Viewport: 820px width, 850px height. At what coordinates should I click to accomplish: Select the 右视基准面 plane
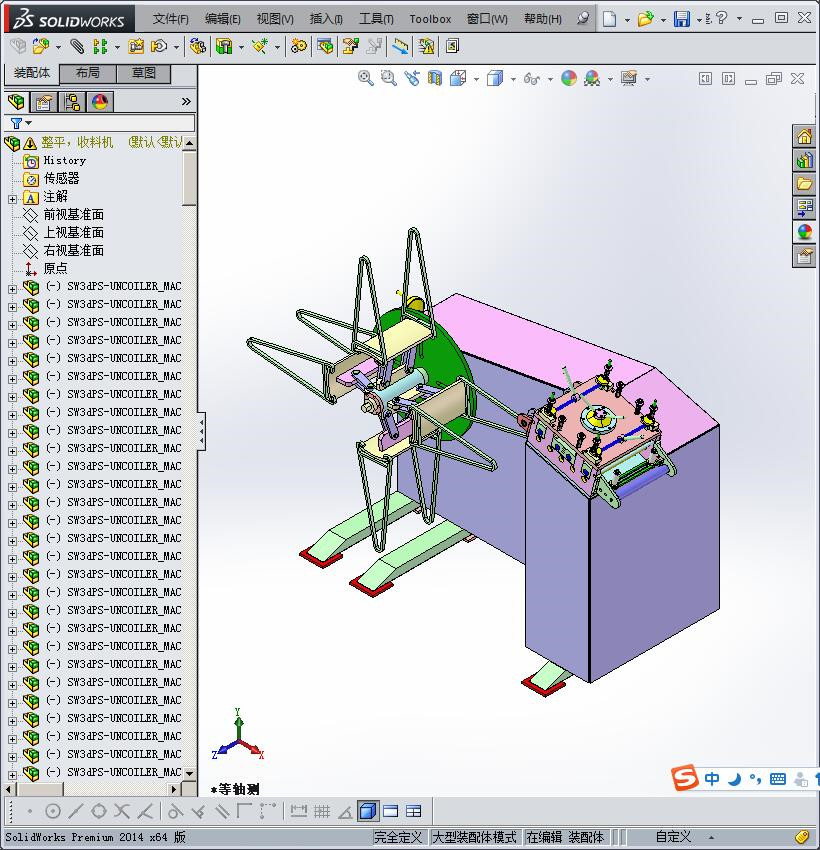pos(73,250)
